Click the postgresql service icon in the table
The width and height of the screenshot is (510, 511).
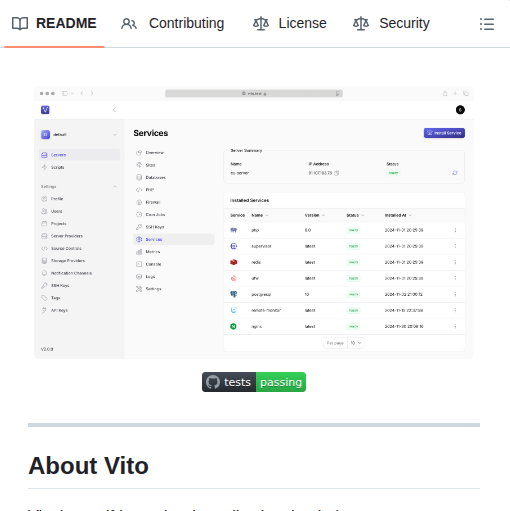tap(234, 294)
